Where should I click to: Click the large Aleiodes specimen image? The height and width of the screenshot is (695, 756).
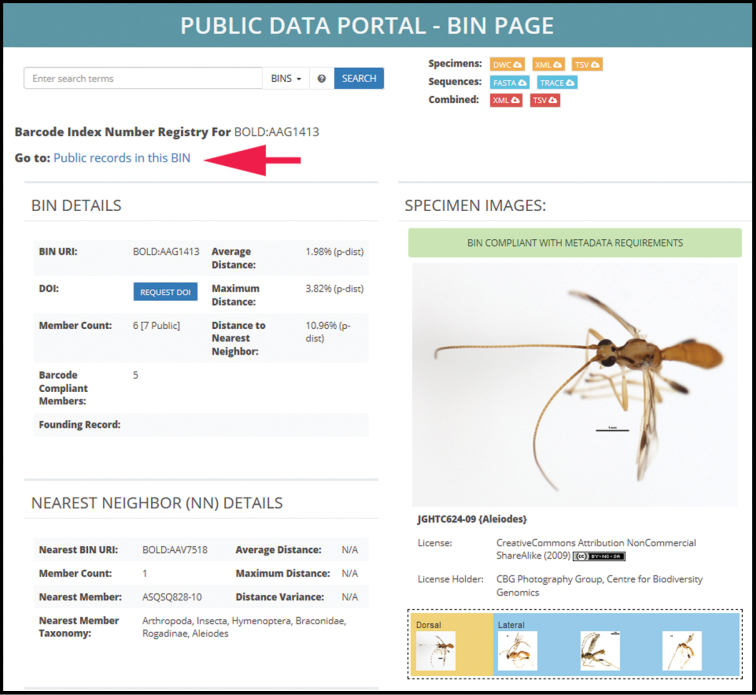pos(575,385)
